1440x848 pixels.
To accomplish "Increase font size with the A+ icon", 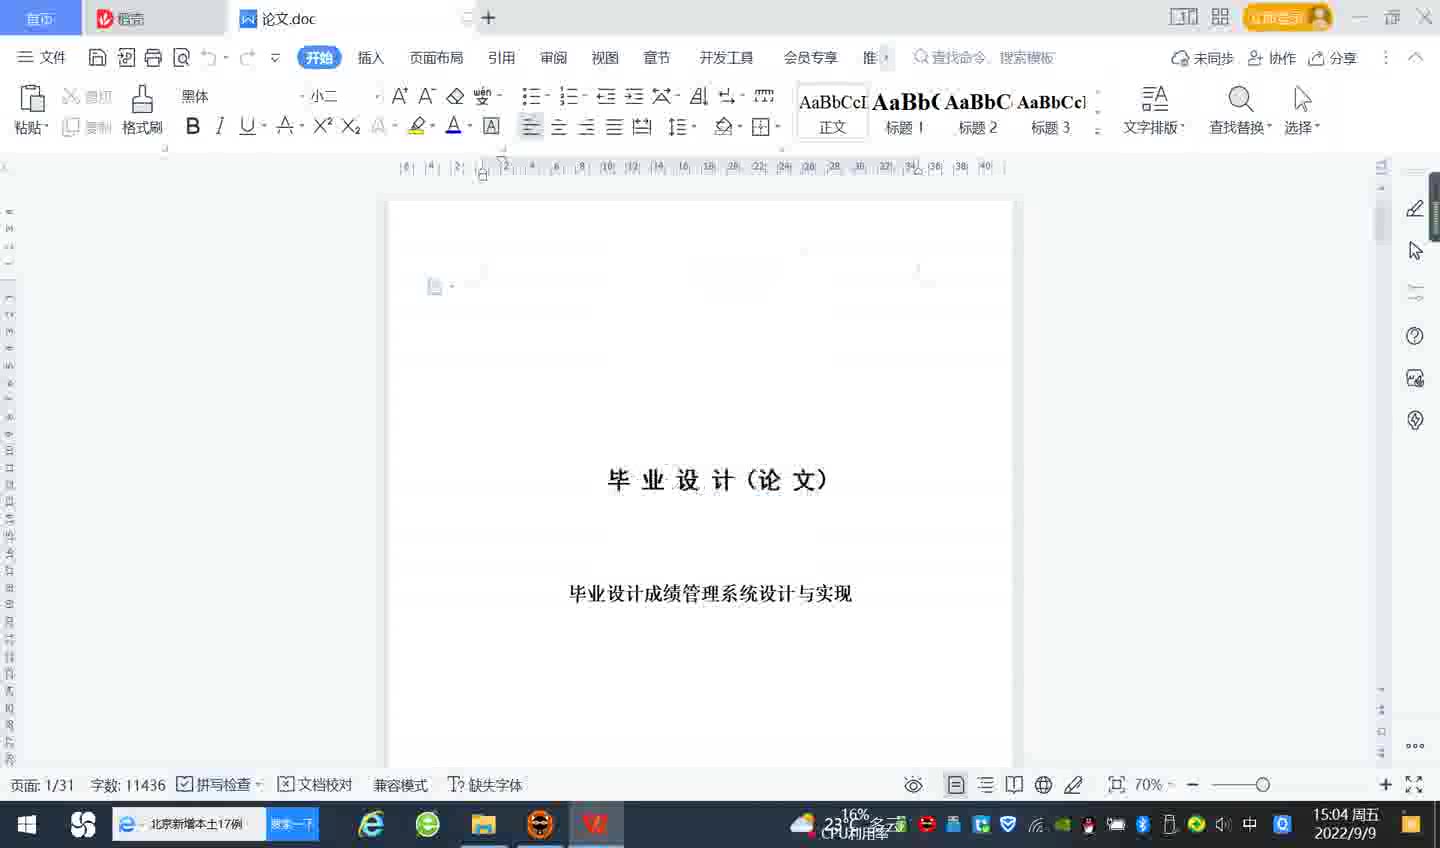I will pos(399,96).
